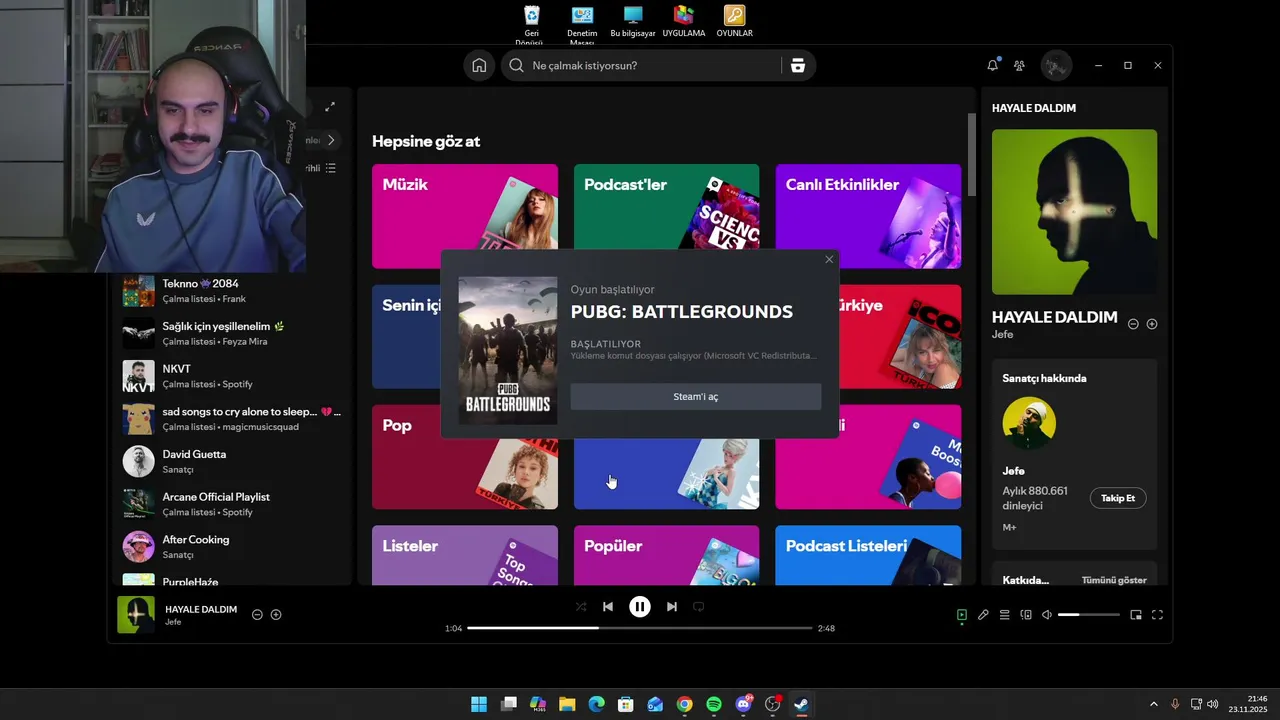Set volume on the volume slider

1089,615
